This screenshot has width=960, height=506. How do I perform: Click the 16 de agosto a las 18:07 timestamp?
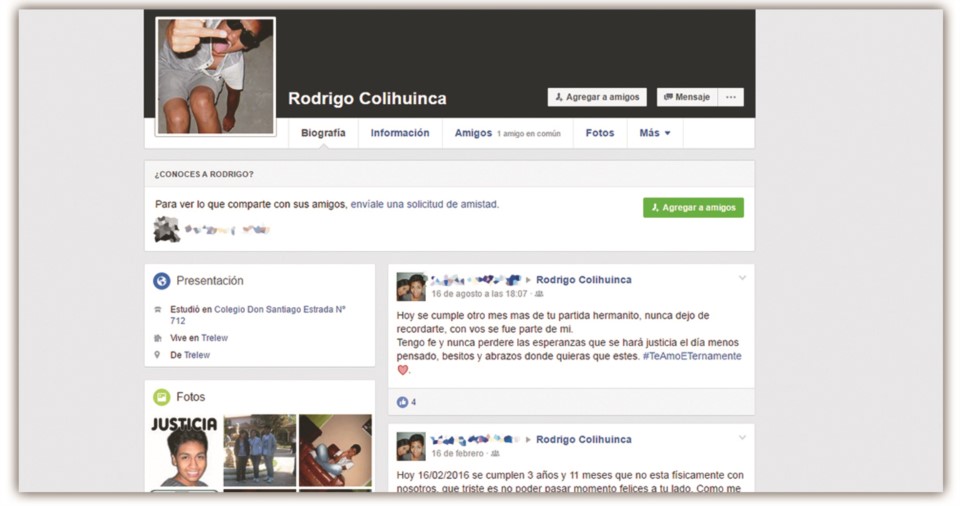[479, 294]
